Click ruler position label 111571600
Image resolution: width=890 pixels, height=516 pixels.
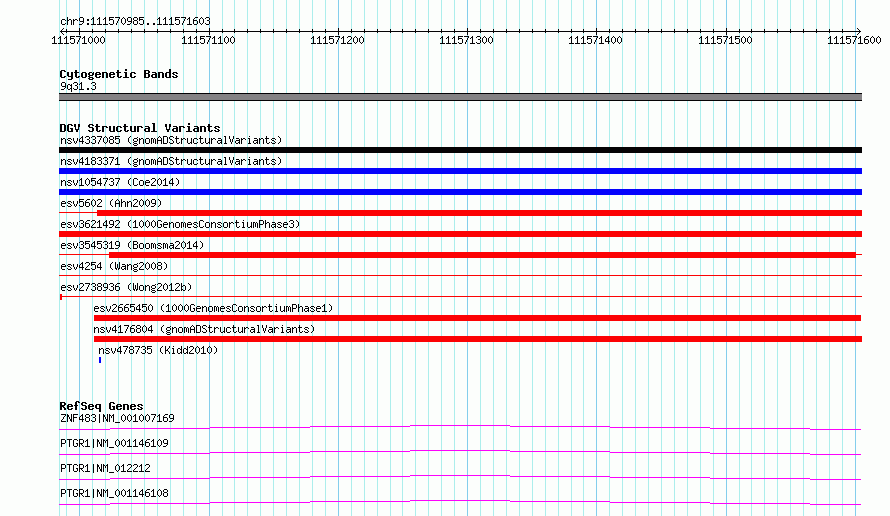(x=854, y=40)
